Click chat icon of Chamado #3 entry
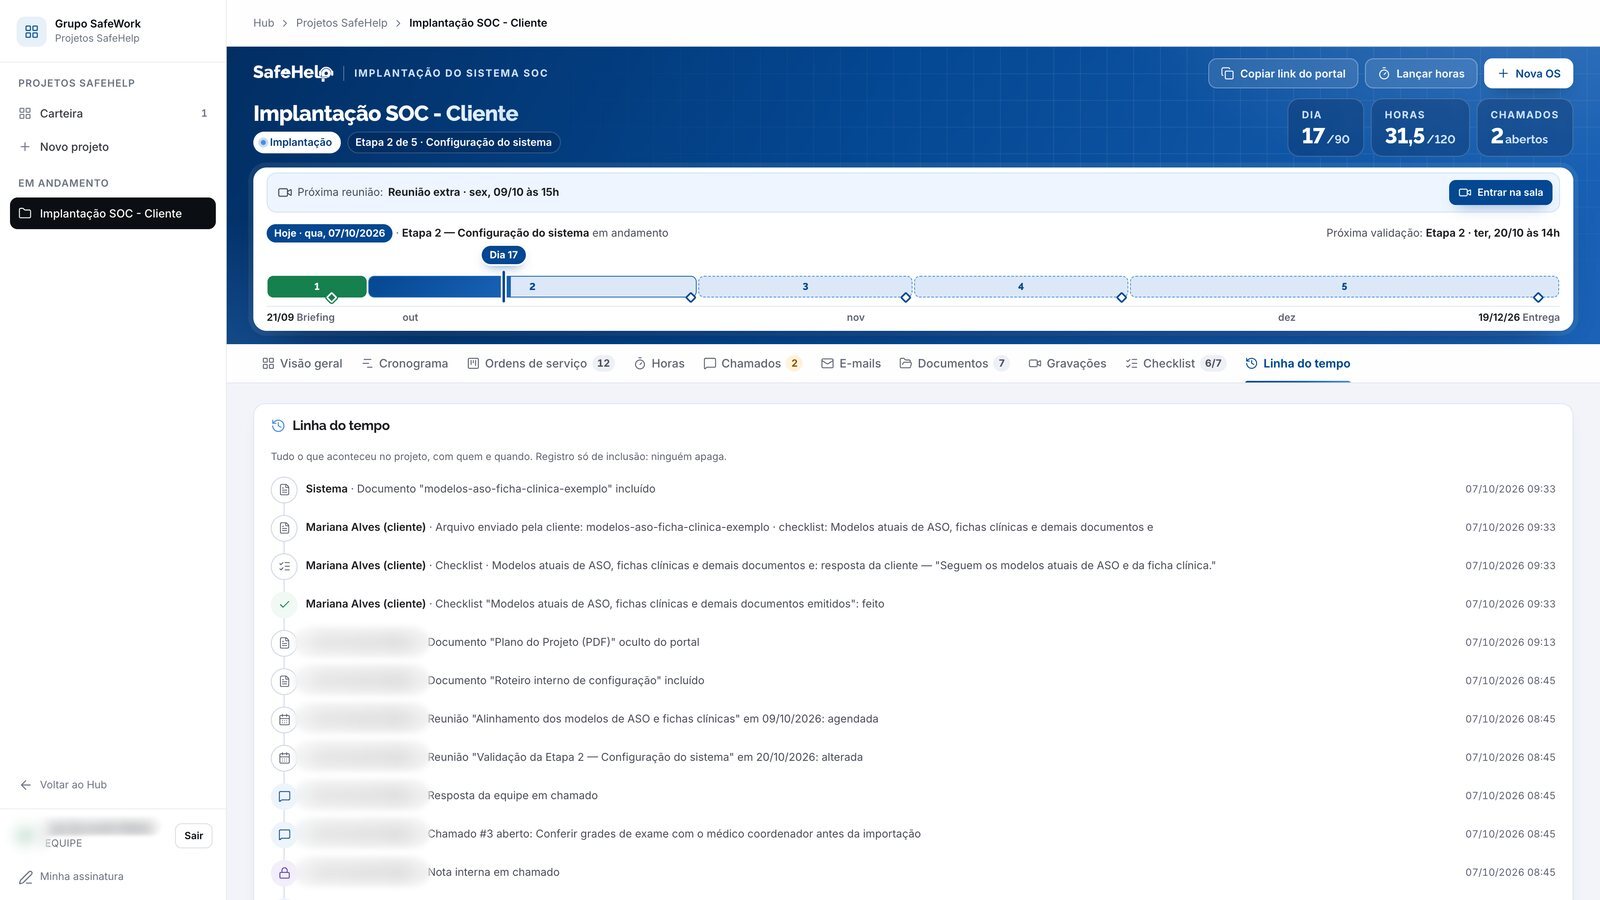 point(284,834)
